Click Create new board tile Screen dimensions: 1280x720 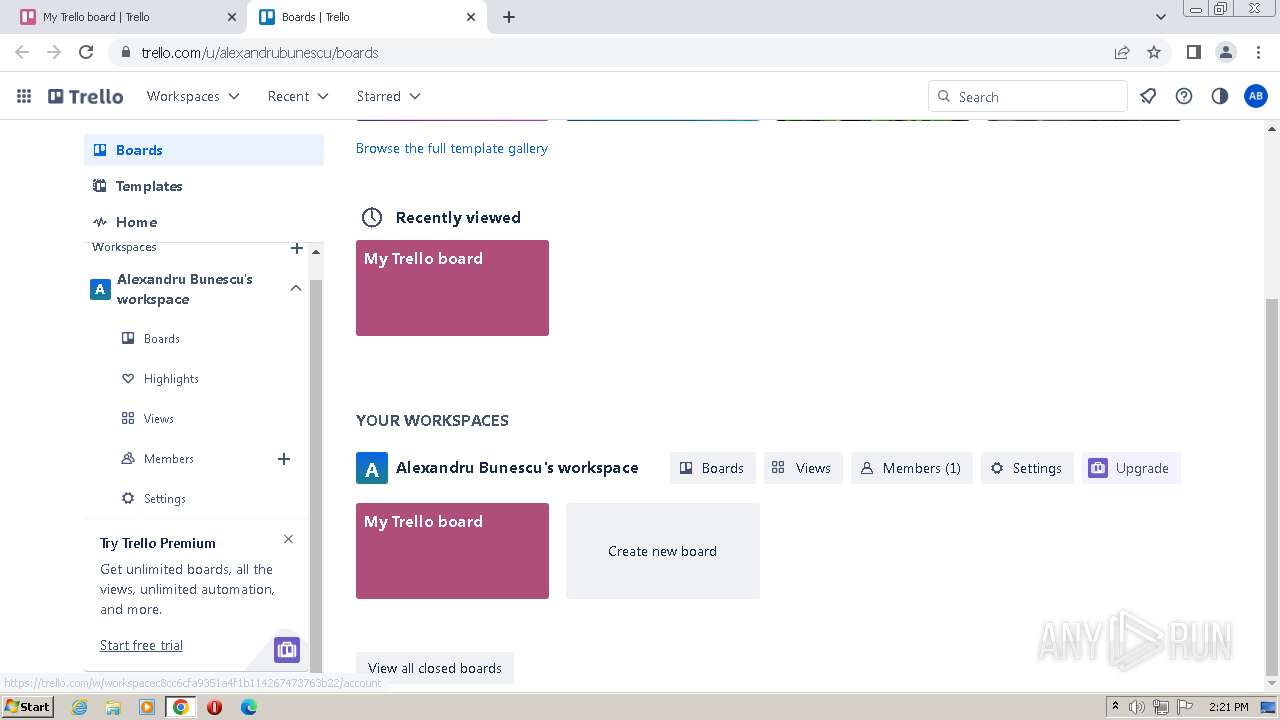[x=663, y=551]
